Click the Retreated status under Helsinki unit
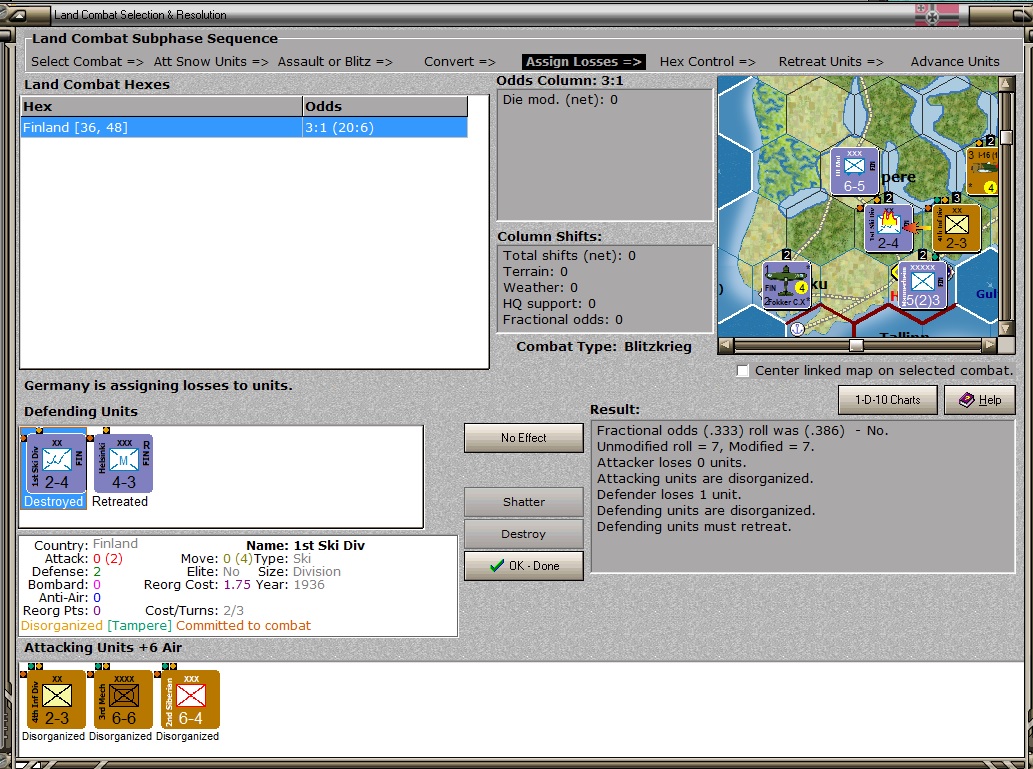The image size is (1033, 769). (120, 501)
